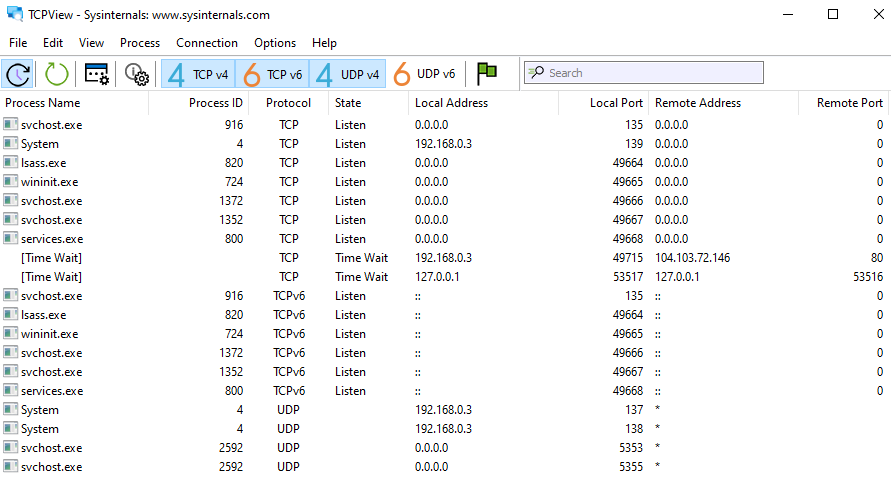Open the View menu
Image resolution: width=891 pixels, height=477 pixels.
pyautogui.click(x=91, y=43)
